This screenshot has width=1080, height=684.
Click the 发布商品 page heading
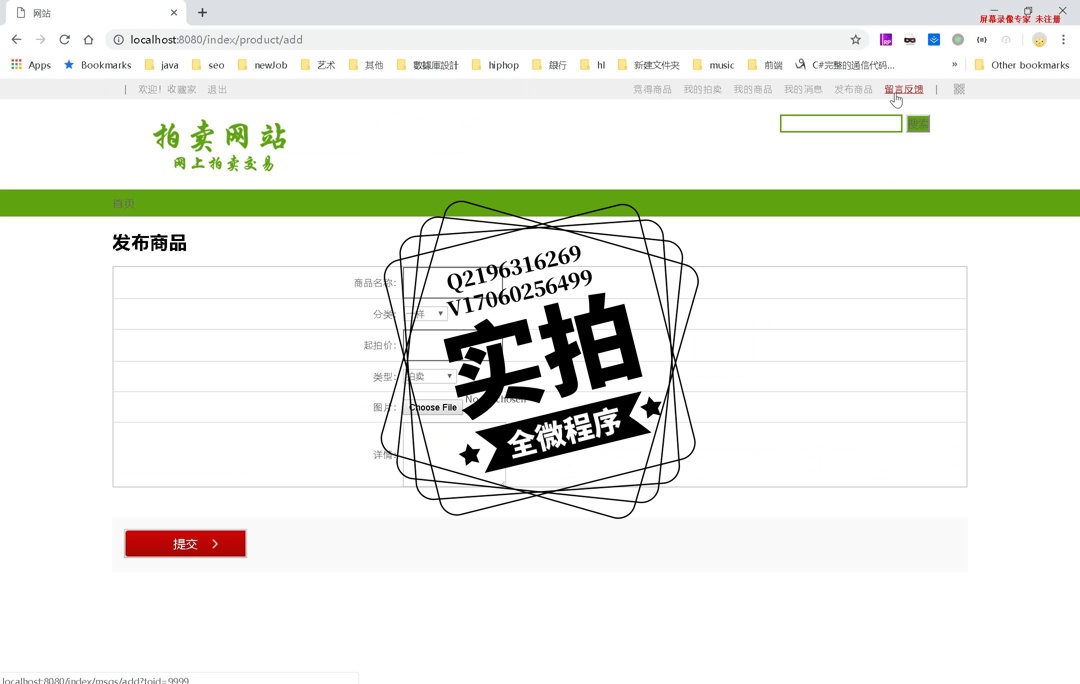[x=149, y=242]
